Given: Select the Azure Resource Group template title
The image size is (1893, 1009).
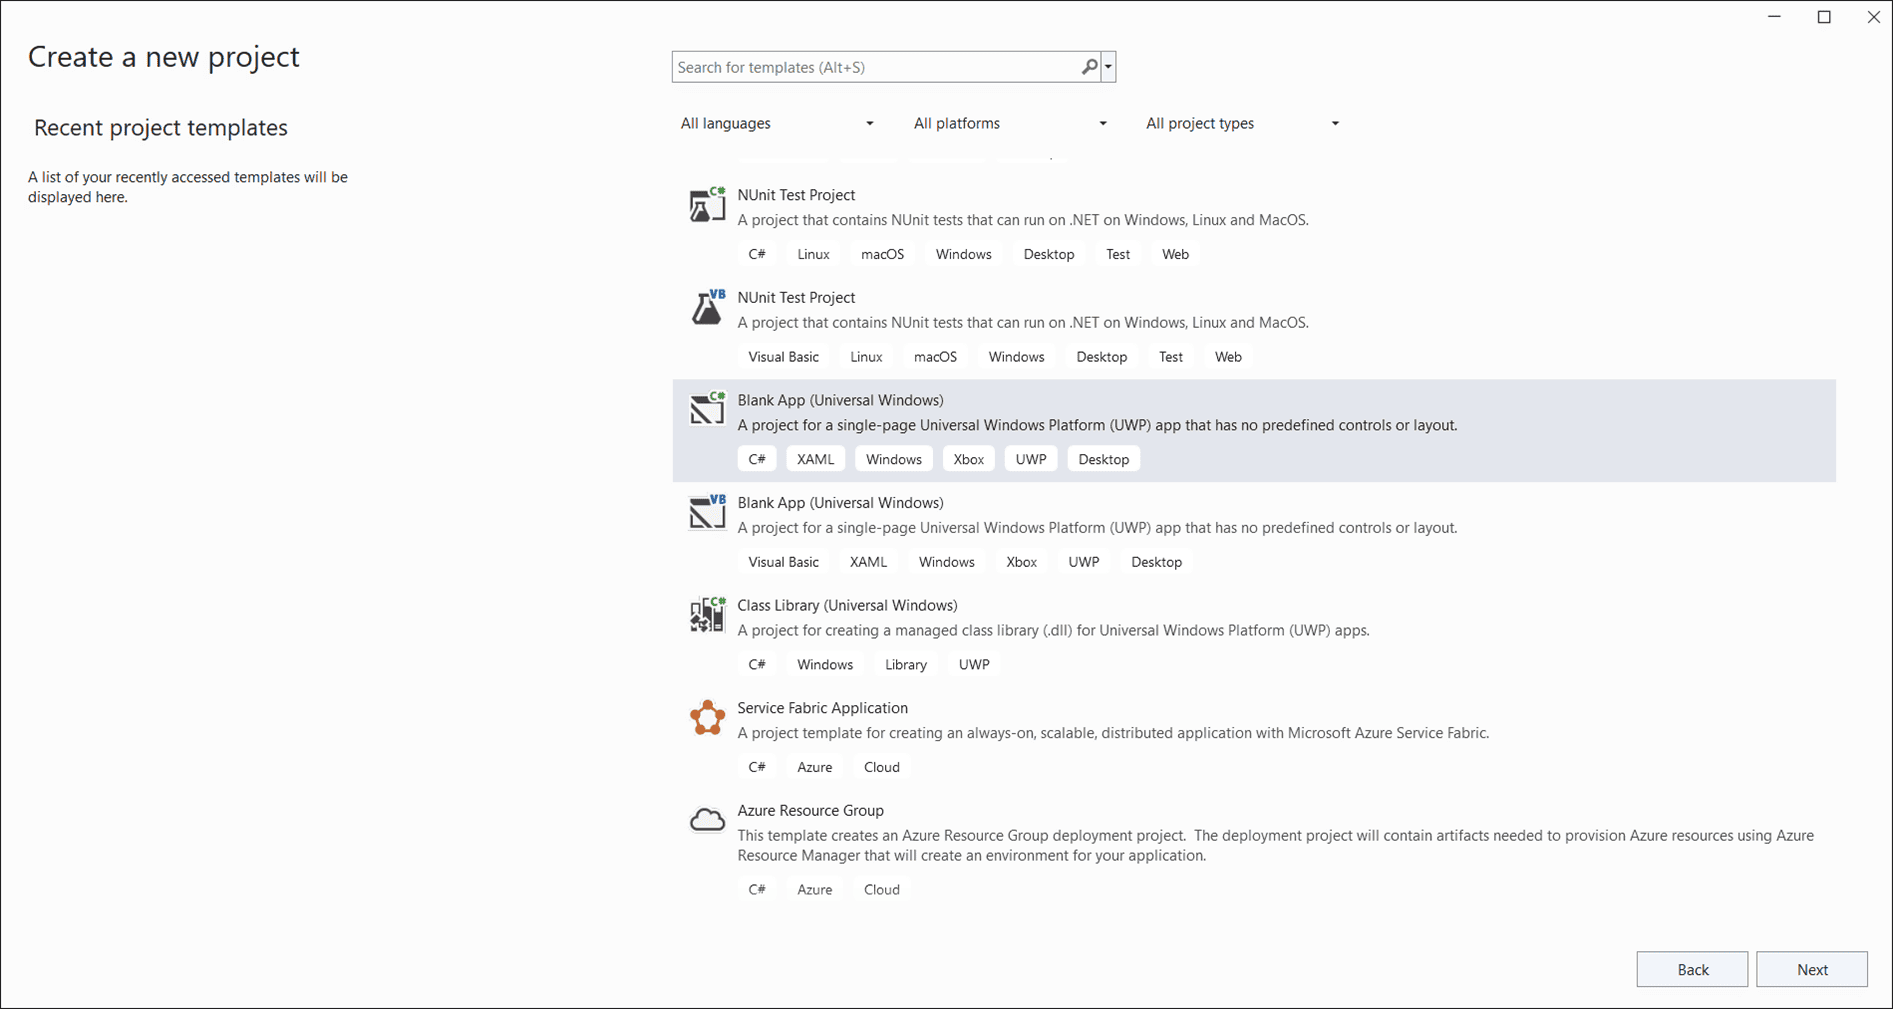Looking at the screenshot, I should click(x=810, y=810).
